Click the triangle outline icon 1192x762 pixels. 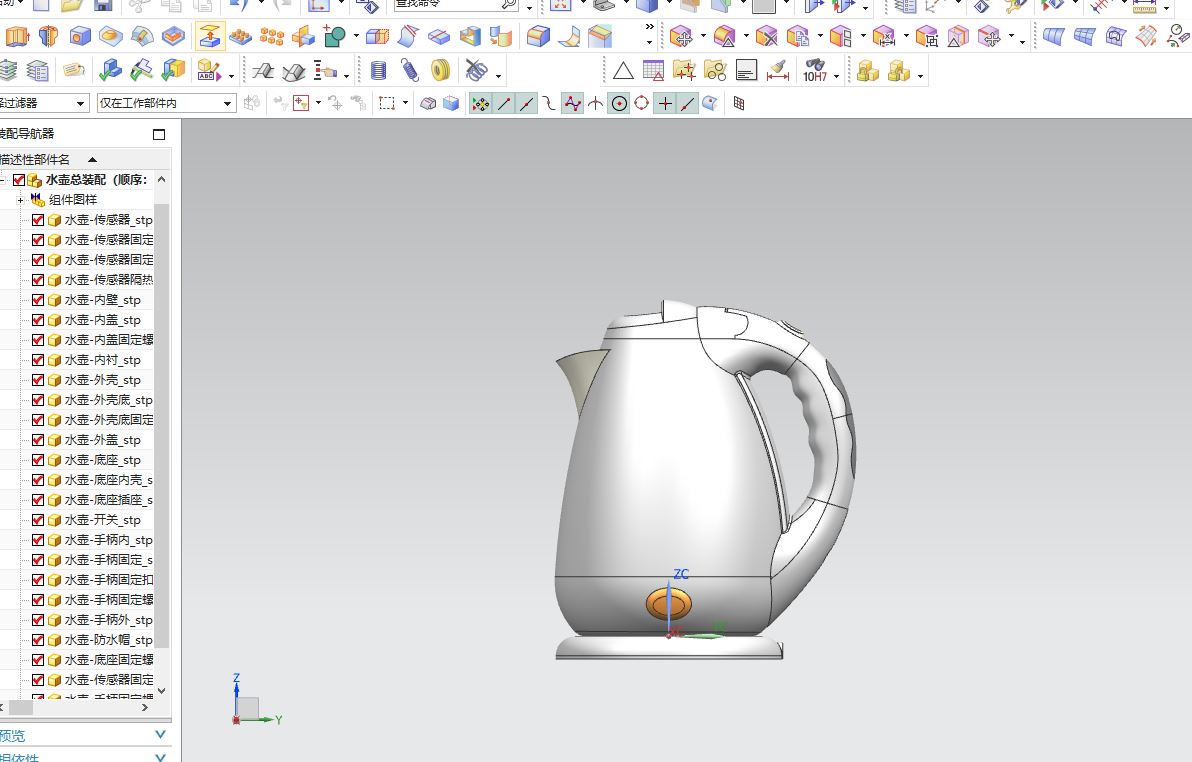[x=623, y=71]
